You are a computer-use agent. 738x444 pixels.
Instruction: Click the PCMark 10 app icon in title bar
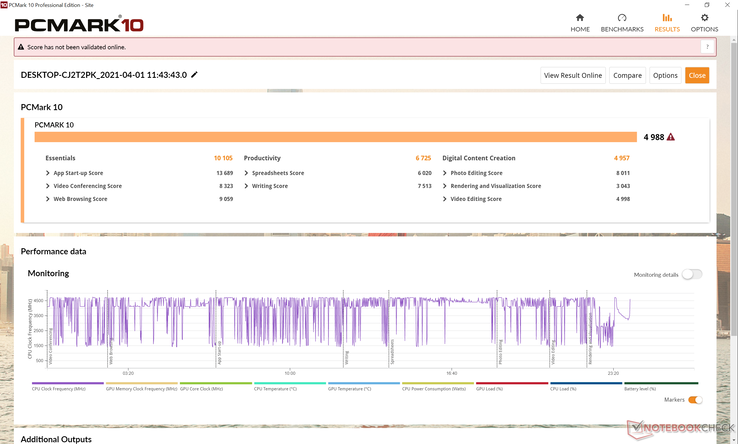6,5
